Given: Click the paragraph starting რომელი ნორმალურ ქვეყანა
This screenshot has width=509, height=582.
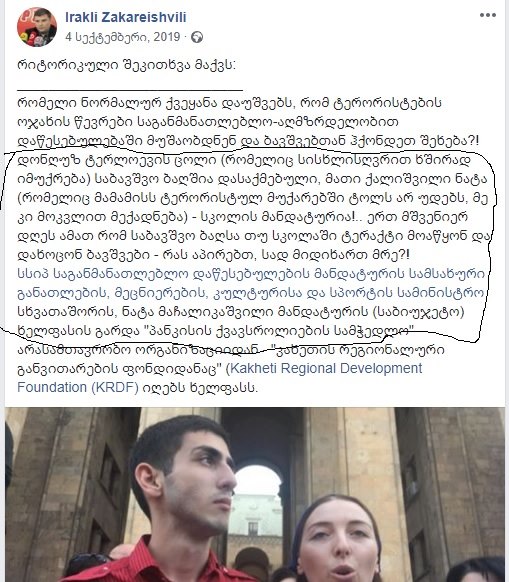Looking at the screenshot, I should 248,122.
